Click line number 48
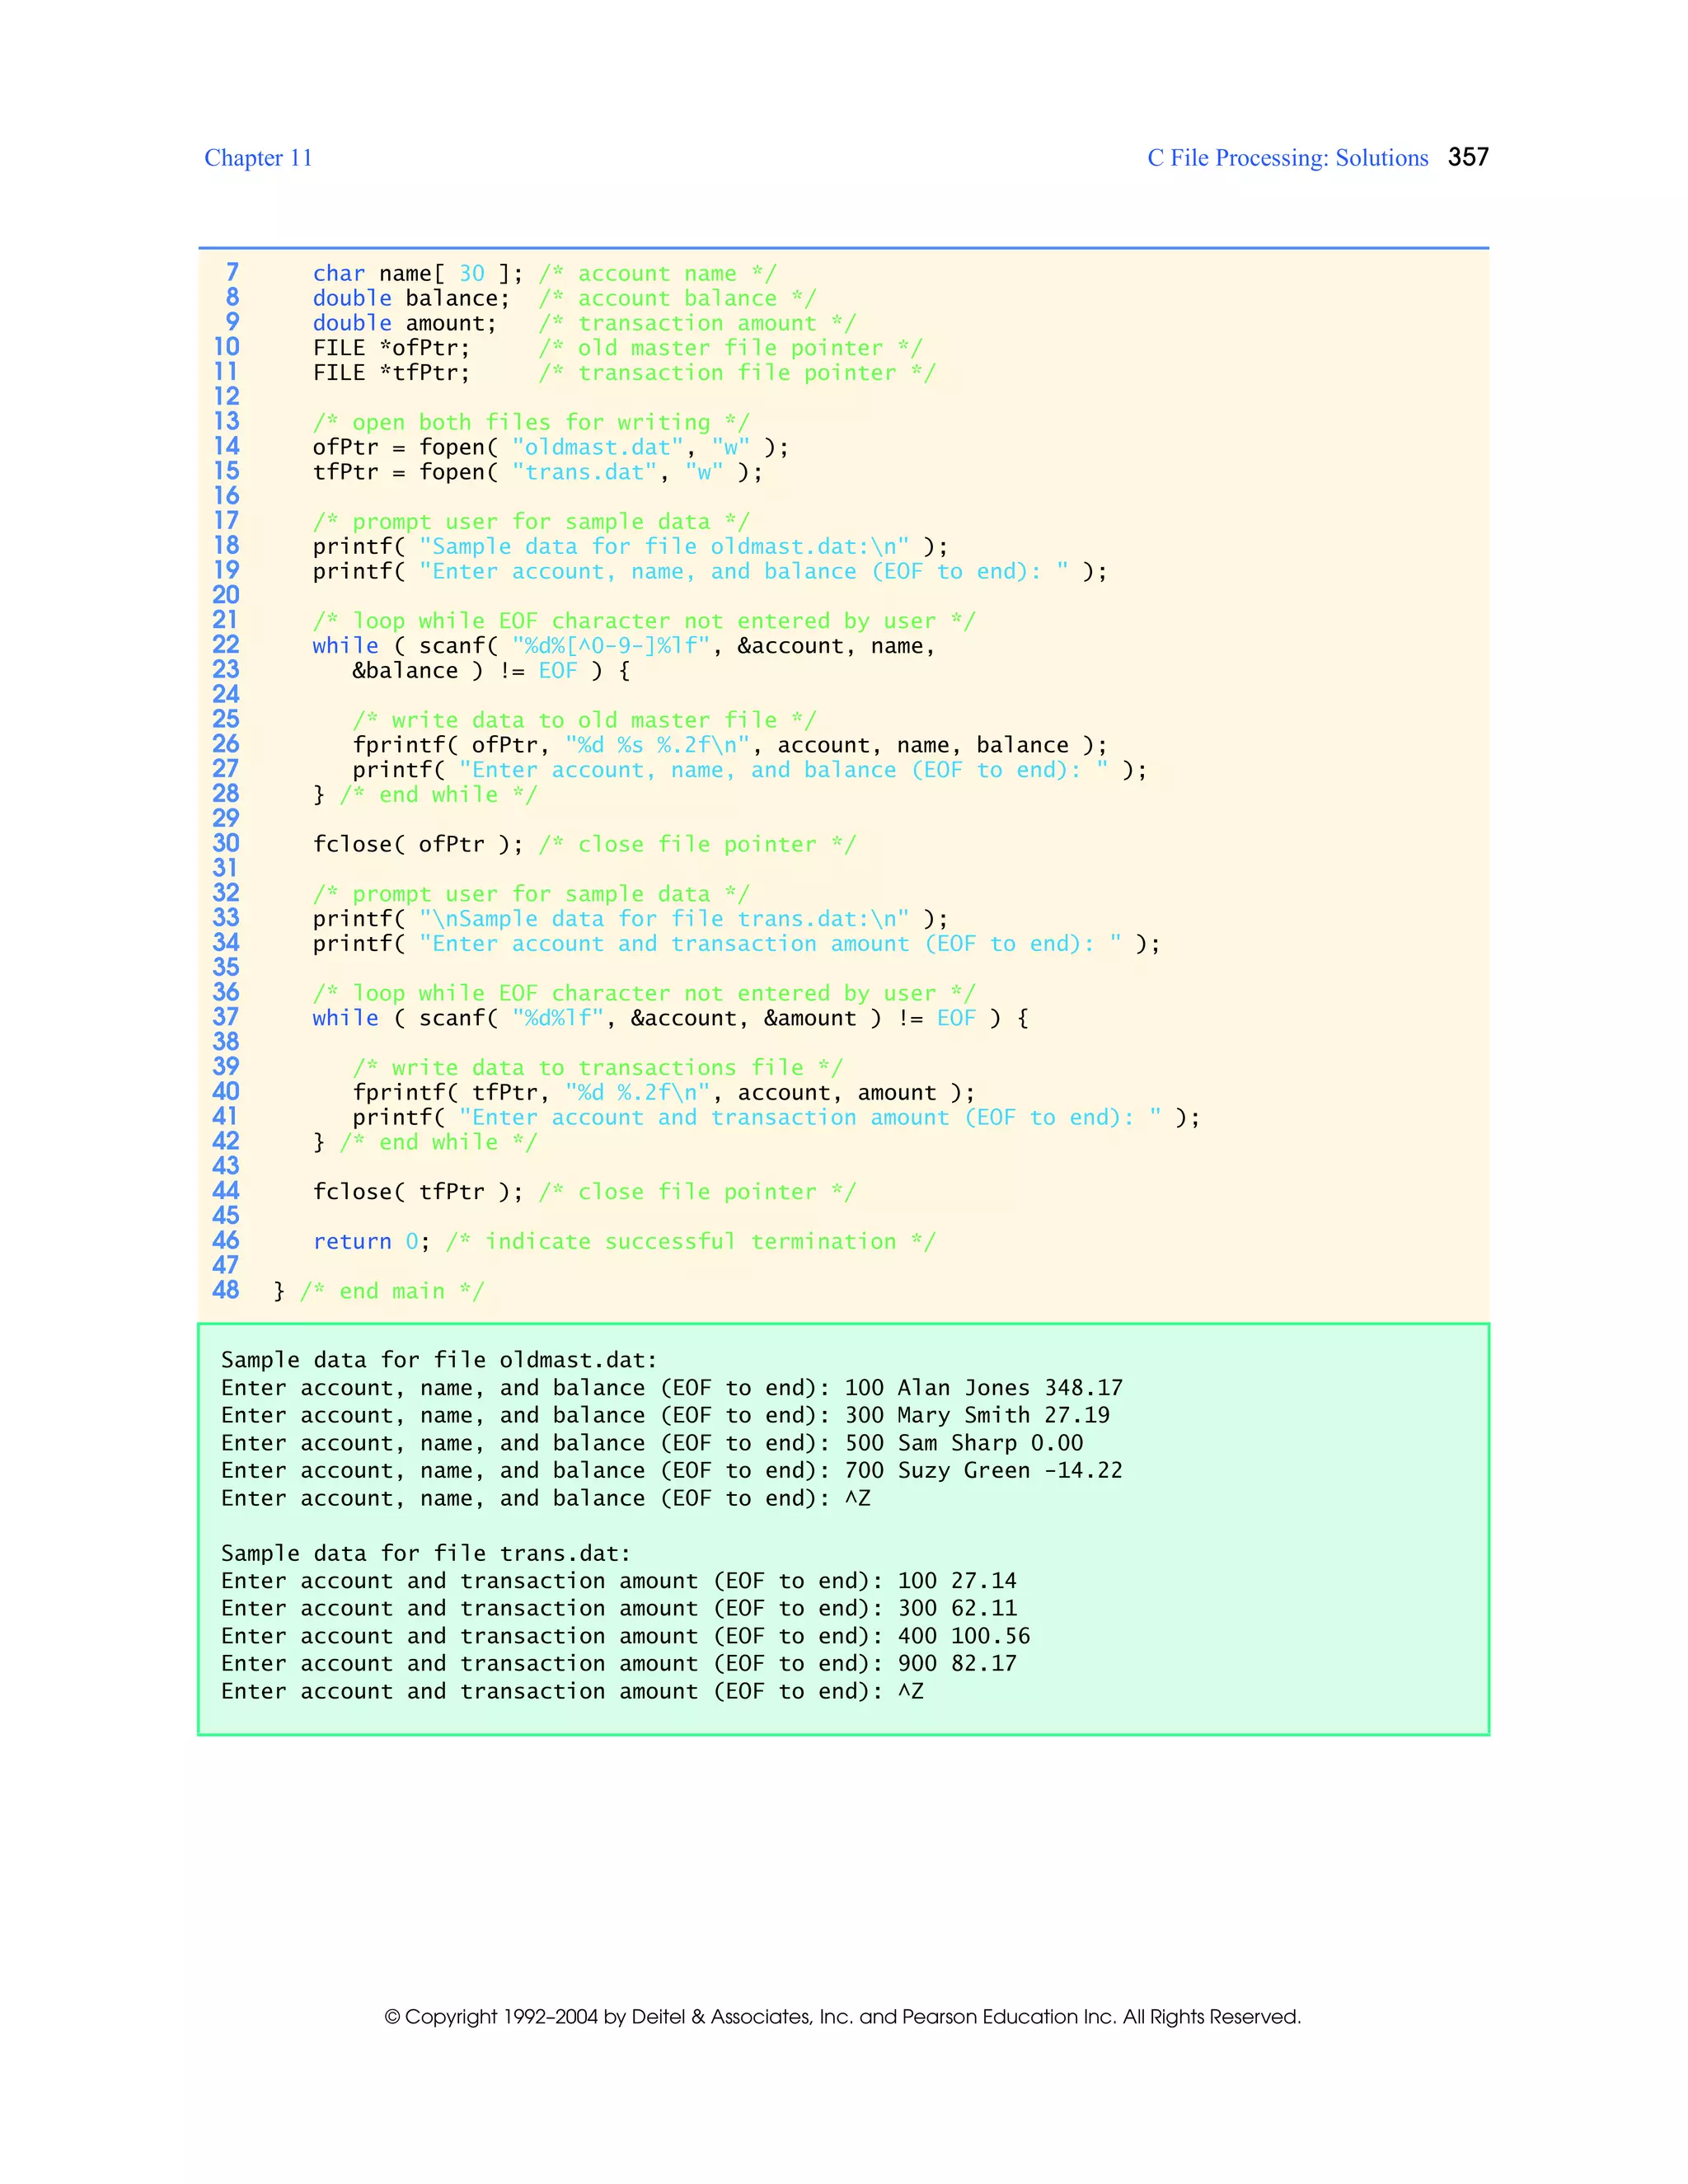 pyautogui.click(x=226, y=1290)
